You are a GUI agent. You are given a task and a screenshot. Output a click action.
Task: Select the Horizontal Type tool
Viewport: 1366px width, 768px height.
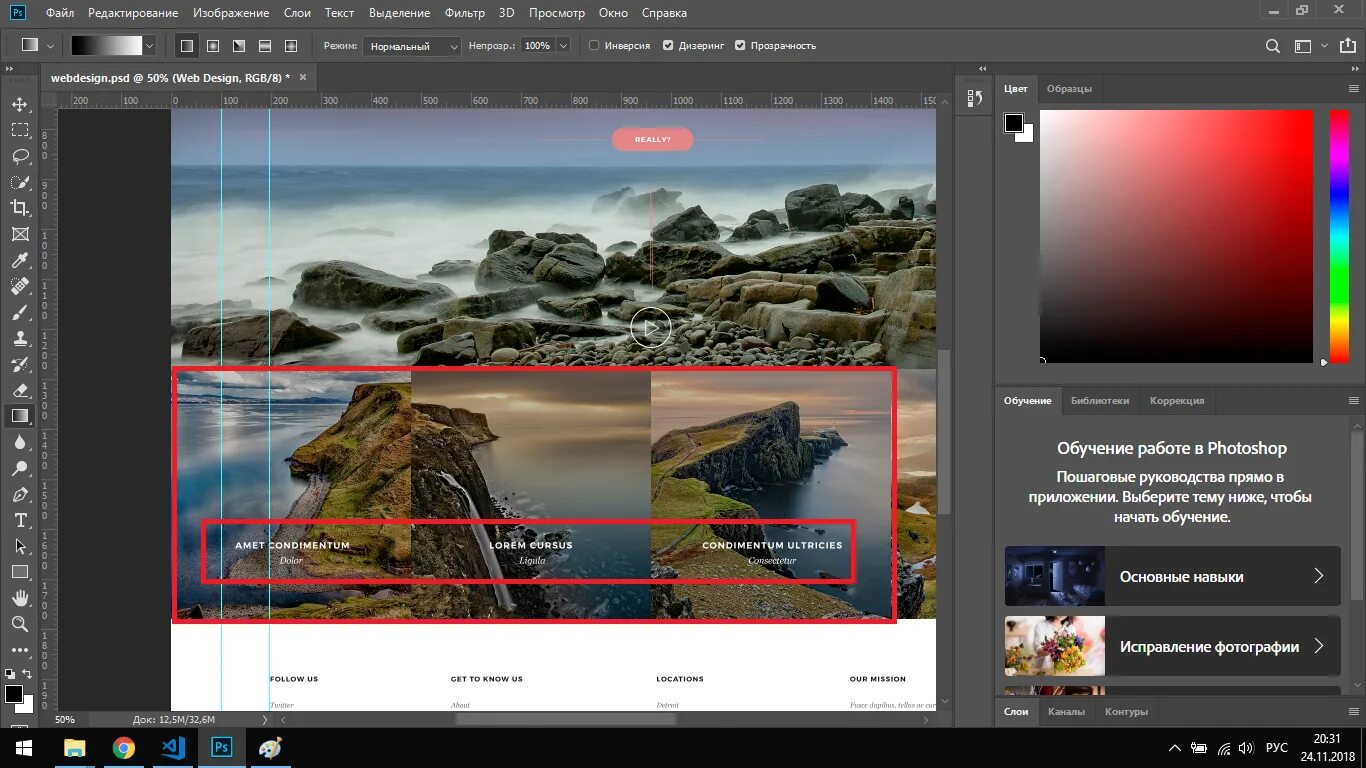(20, 521)
